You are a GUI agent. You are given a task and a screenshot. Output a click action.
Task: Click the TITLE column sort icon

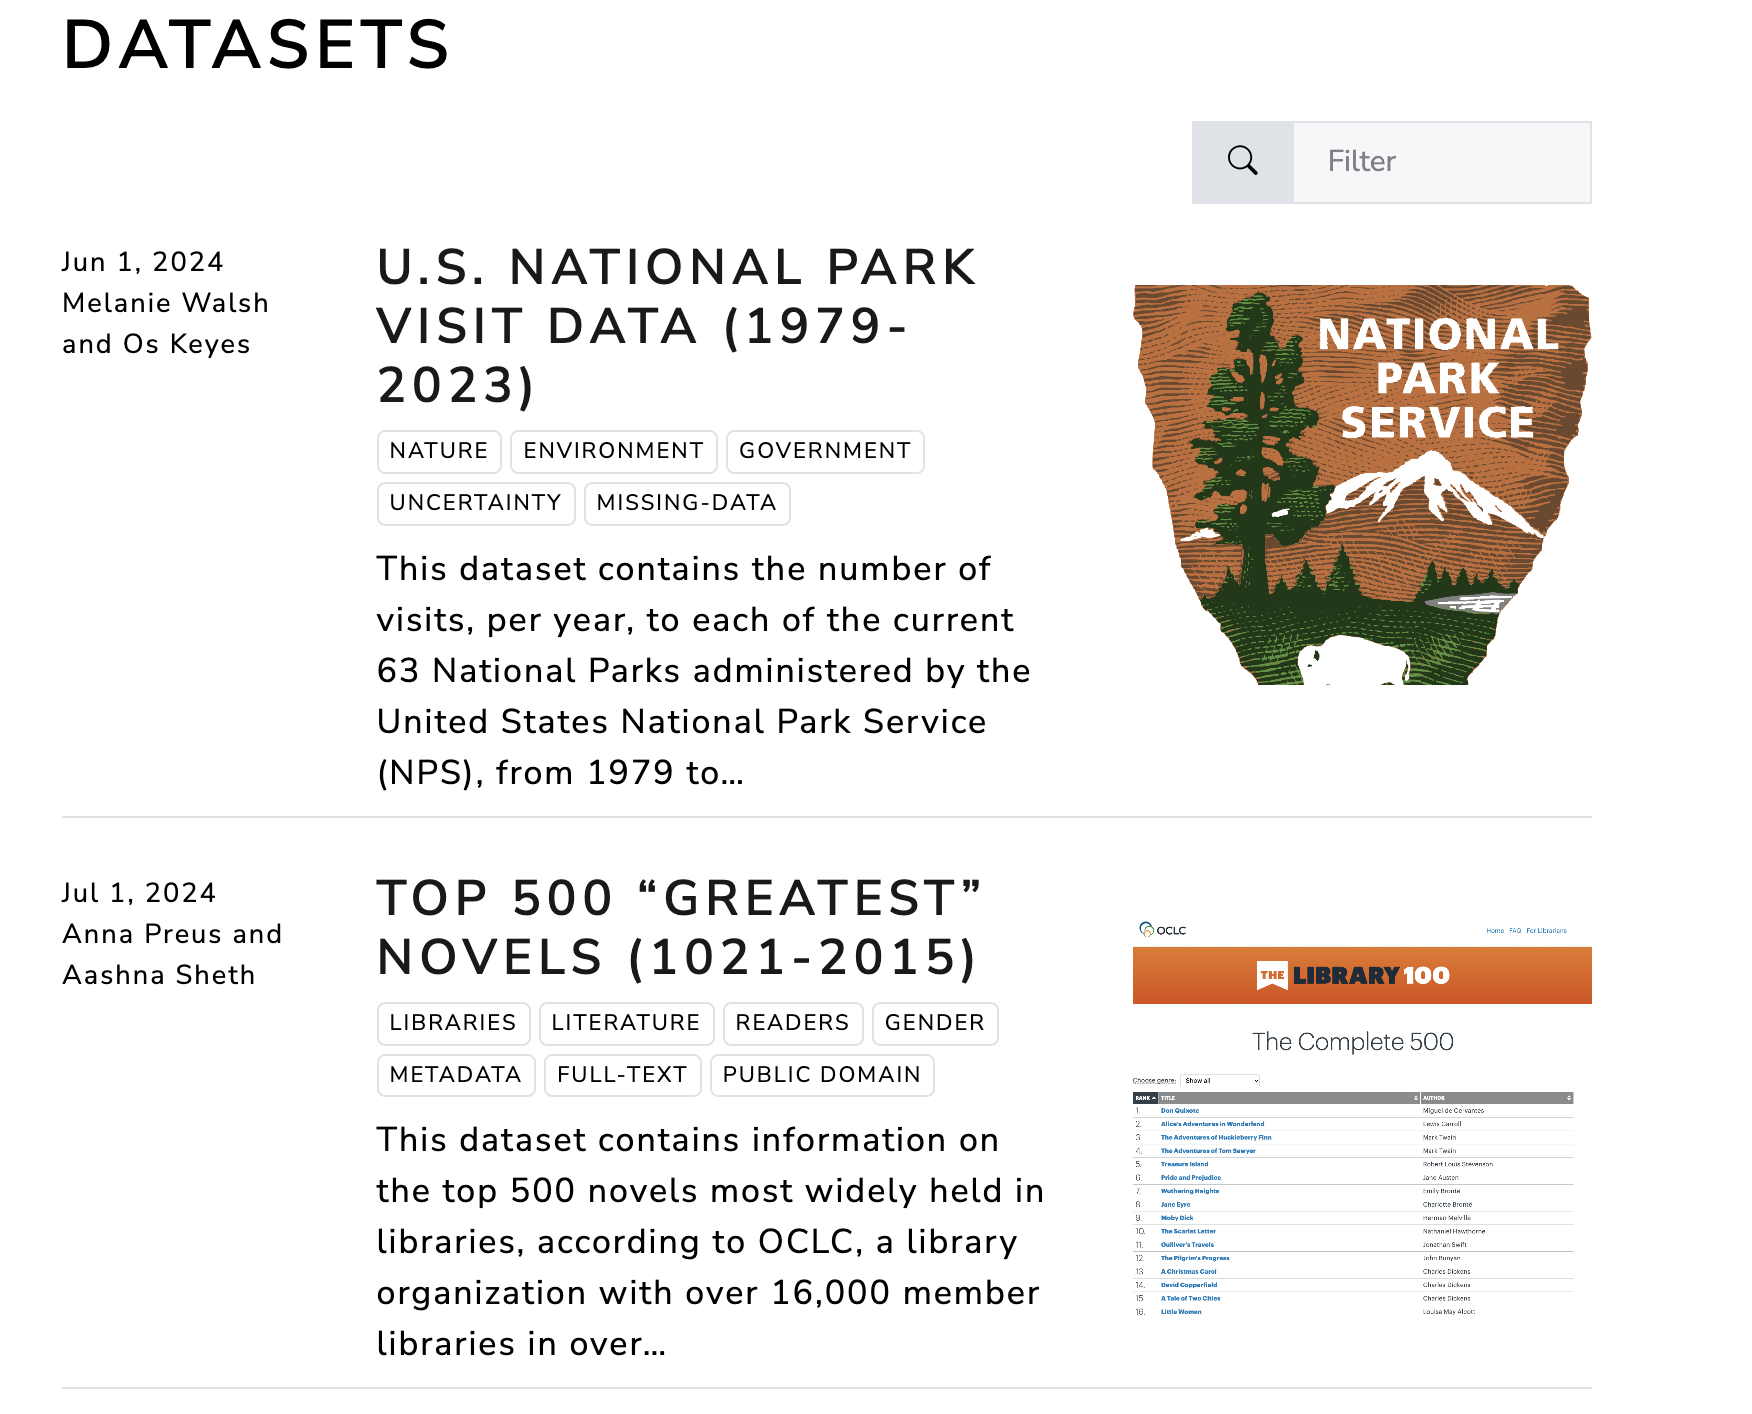tap(1415, 1098)
